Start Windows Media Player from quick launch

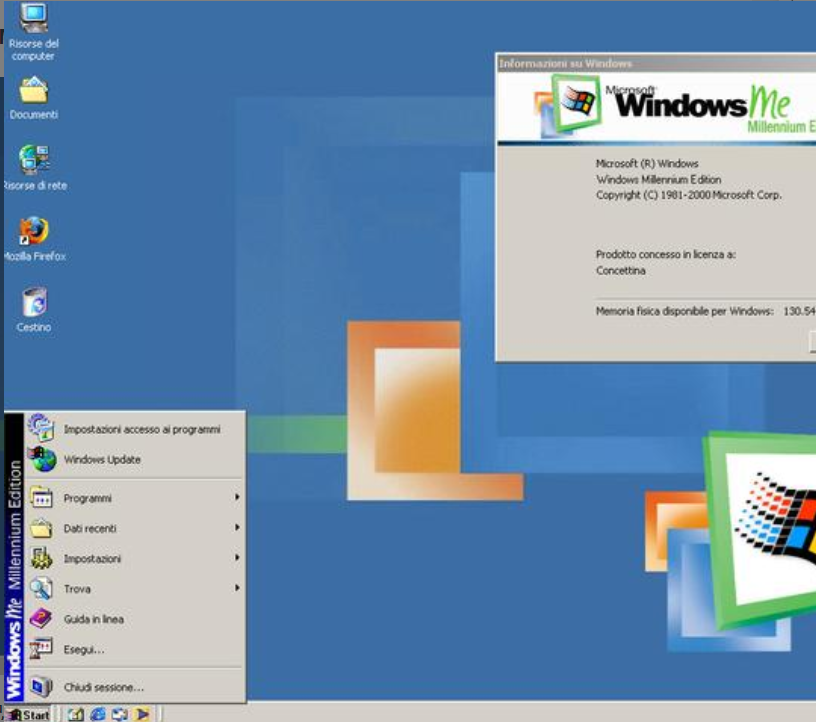[x=142, y=714]
